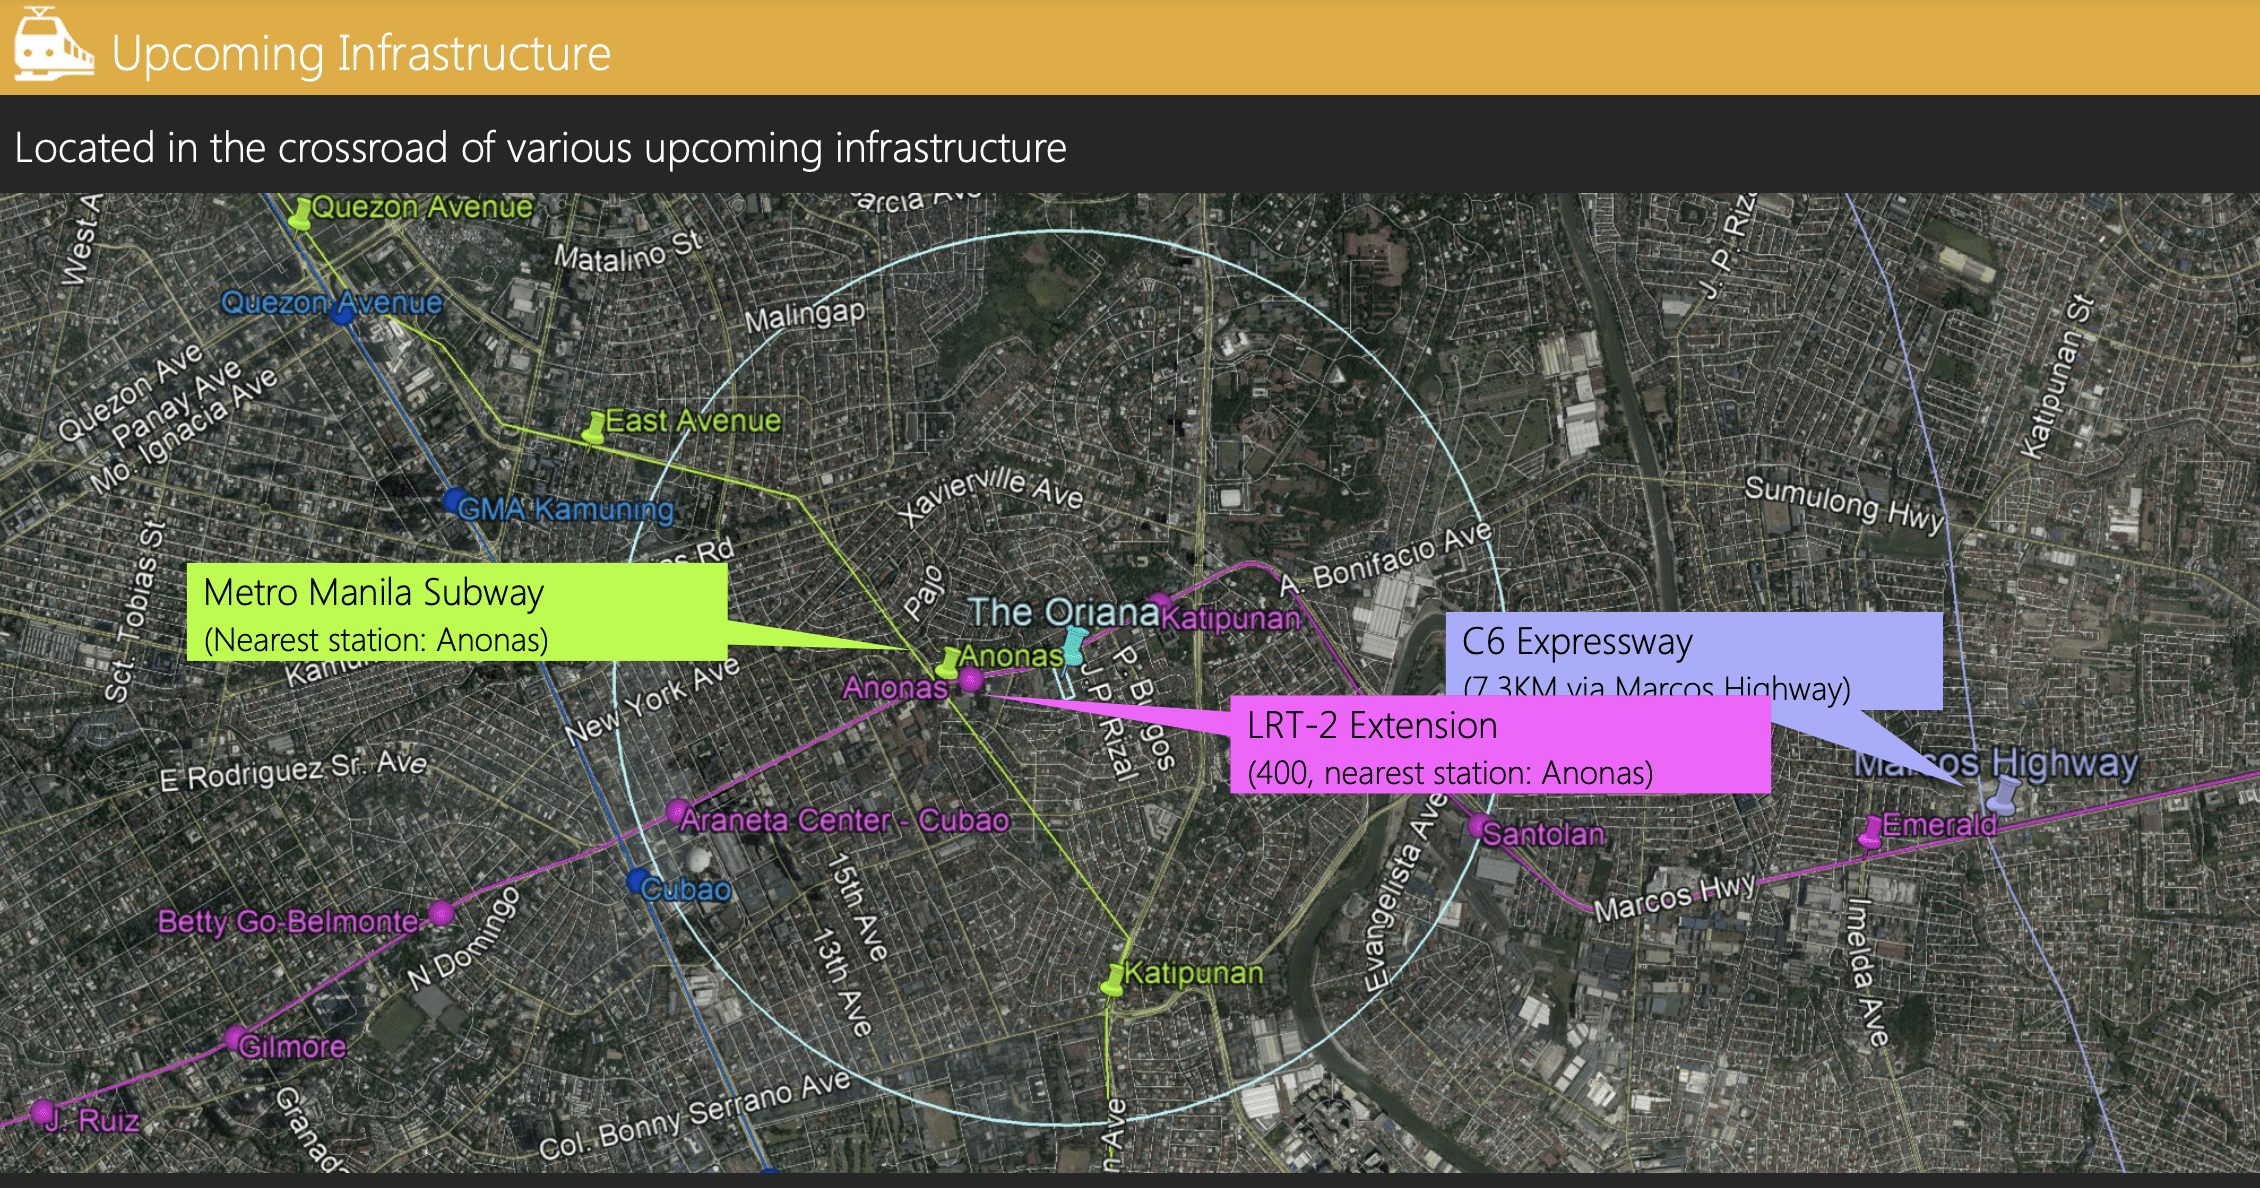Select Araneta Center-Cubao station marker
This screenshot has height=1188, width=2260.
click(678, 810)
